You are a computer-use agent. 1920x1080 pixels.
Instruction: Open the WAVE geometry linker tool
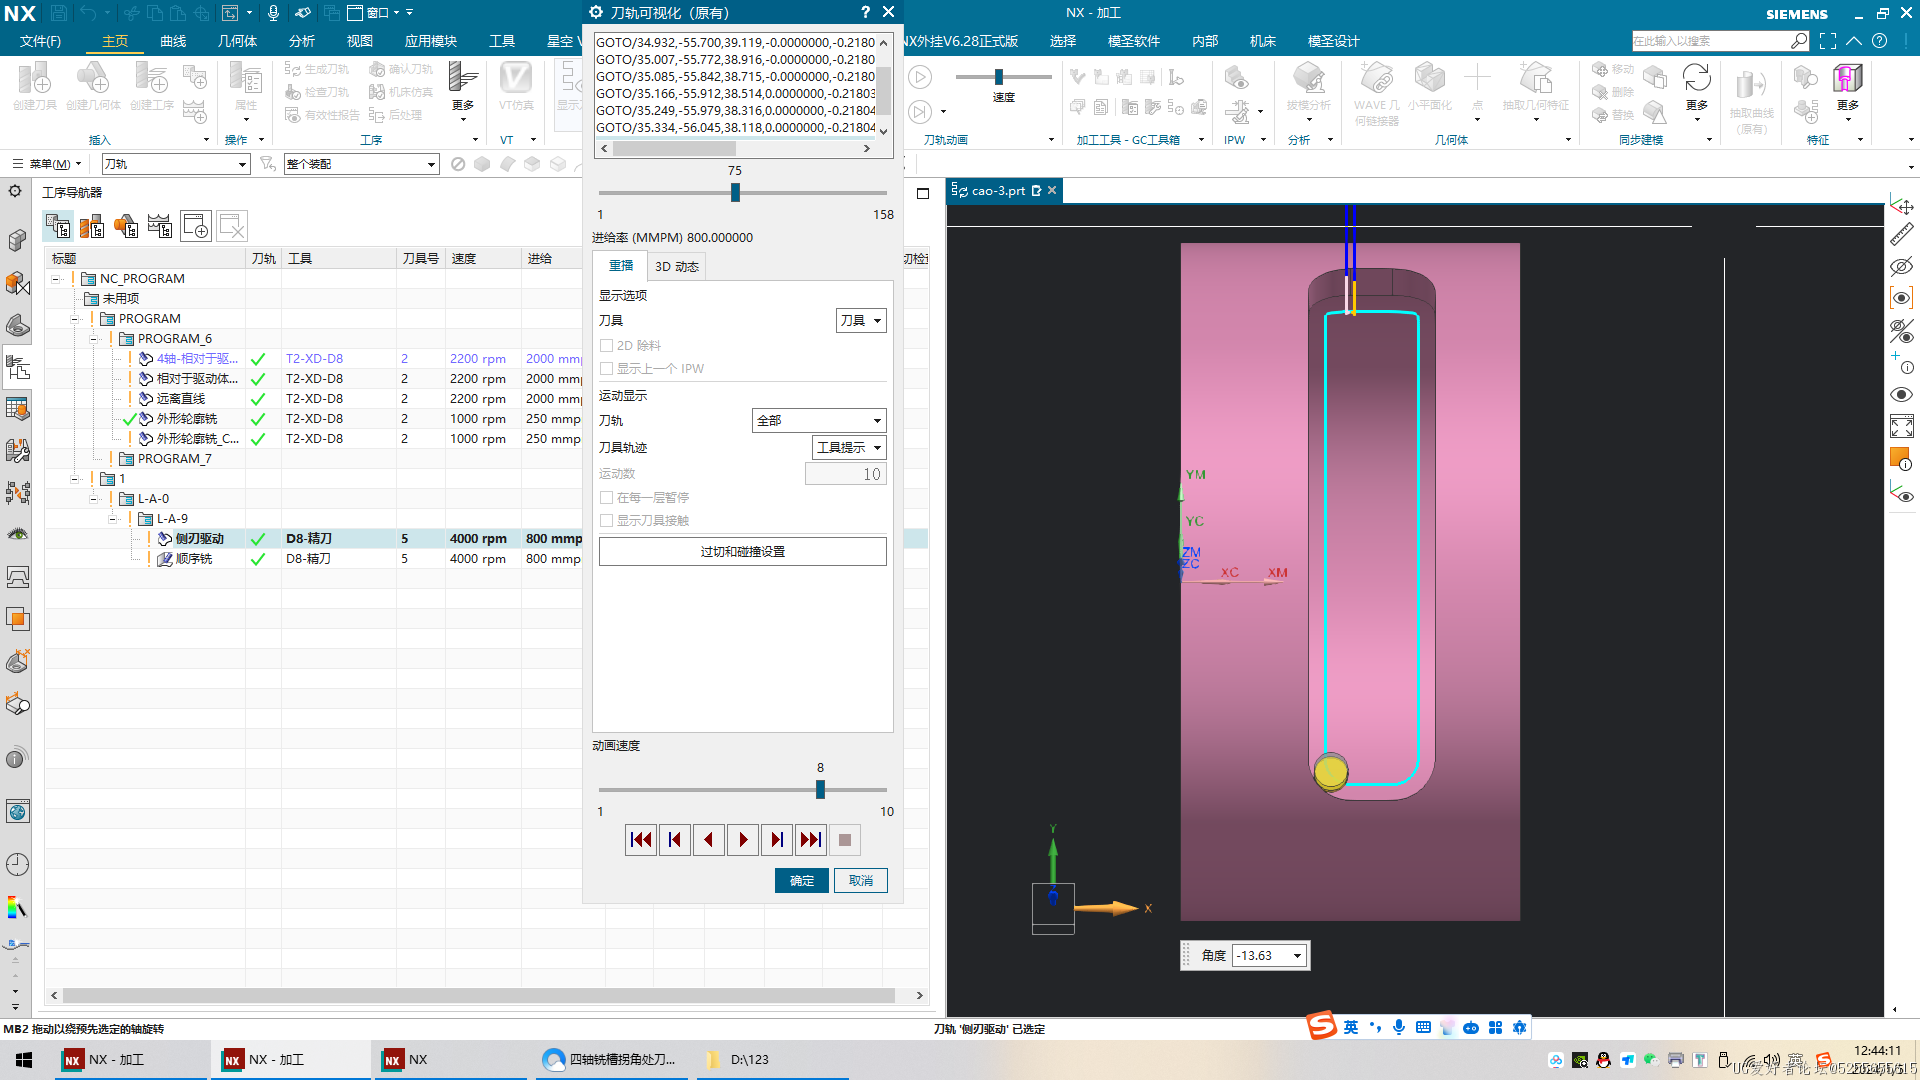click(1377, 94)
